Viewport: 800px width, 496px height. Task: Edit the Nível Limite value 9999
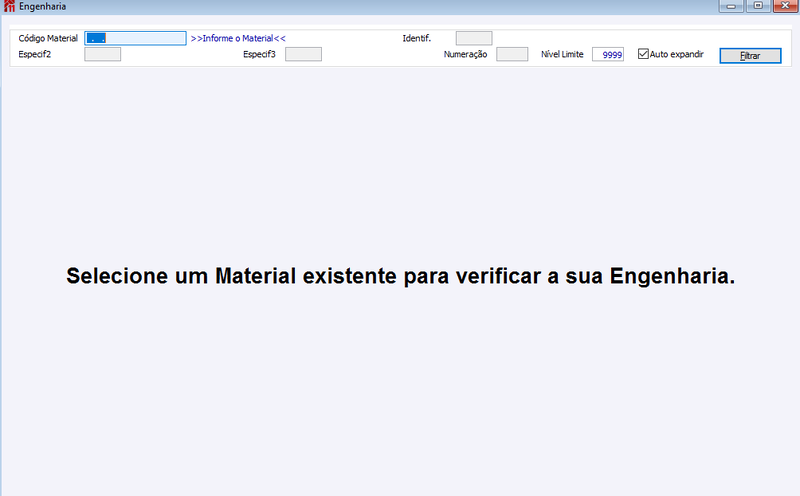pyautogui.click(x=608, y=54)
